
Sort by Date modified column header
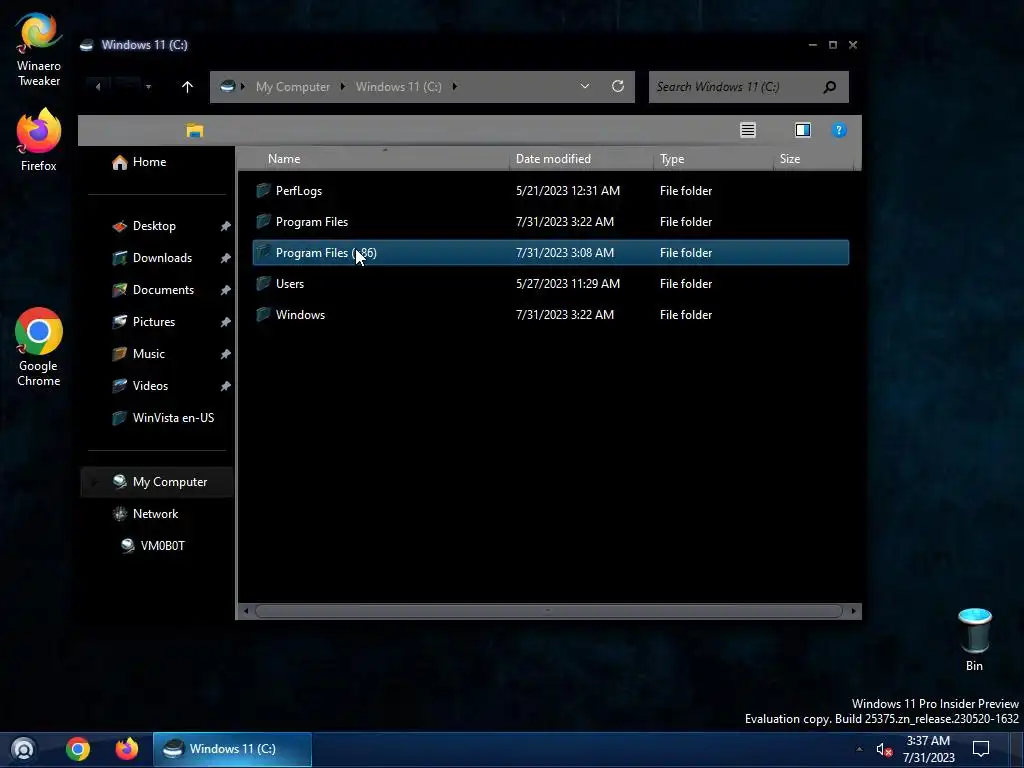[581, 159]
